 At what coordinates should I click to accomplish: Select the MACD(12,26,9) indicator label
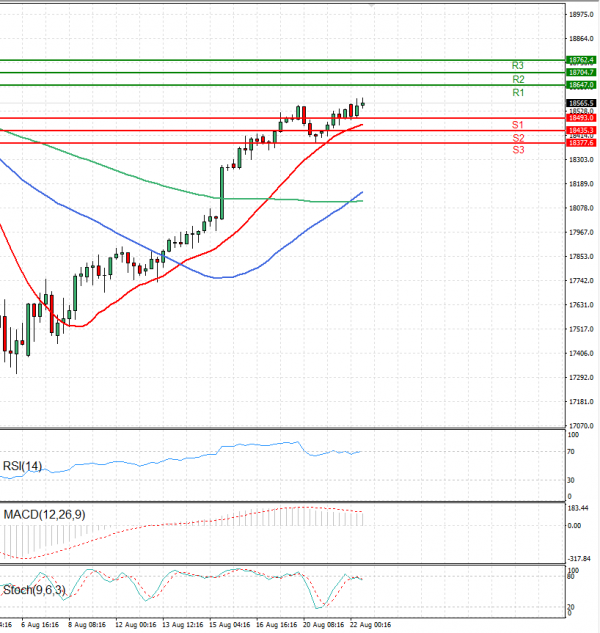pyautogui.click(x=44, y=515)
